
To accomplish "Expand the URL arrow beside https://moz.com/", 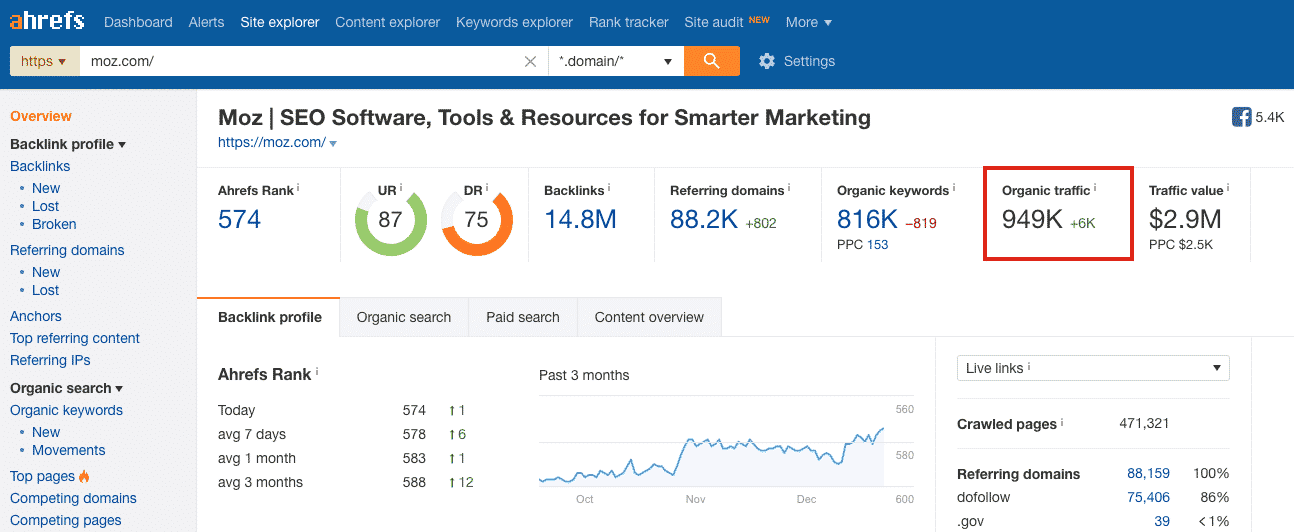I will (x=333, y=143).
